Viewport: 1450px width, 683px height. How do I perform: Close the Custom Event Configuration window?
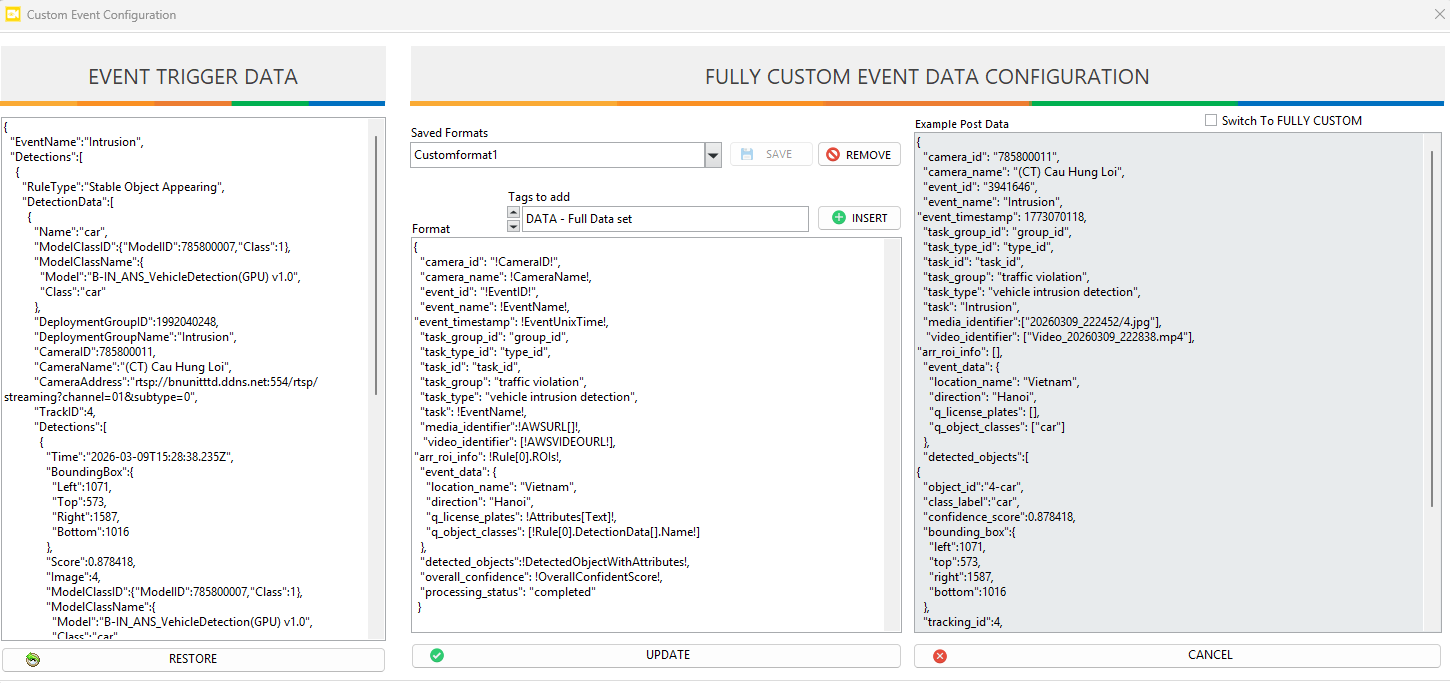coord(1439,15)
